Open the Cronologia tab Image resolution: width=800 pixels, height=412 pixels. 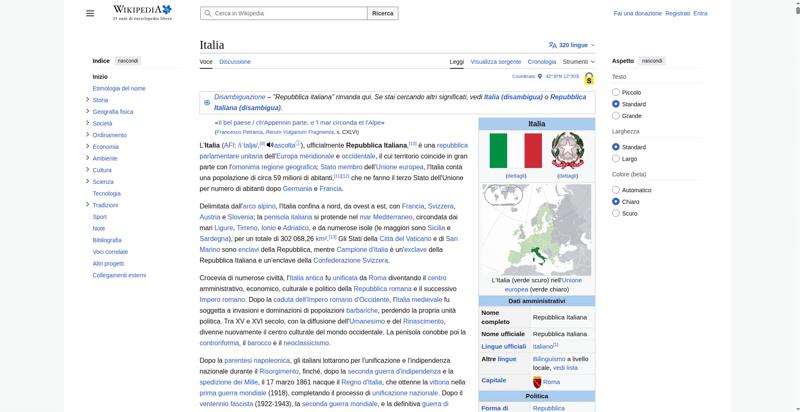(x=542, y=62)
